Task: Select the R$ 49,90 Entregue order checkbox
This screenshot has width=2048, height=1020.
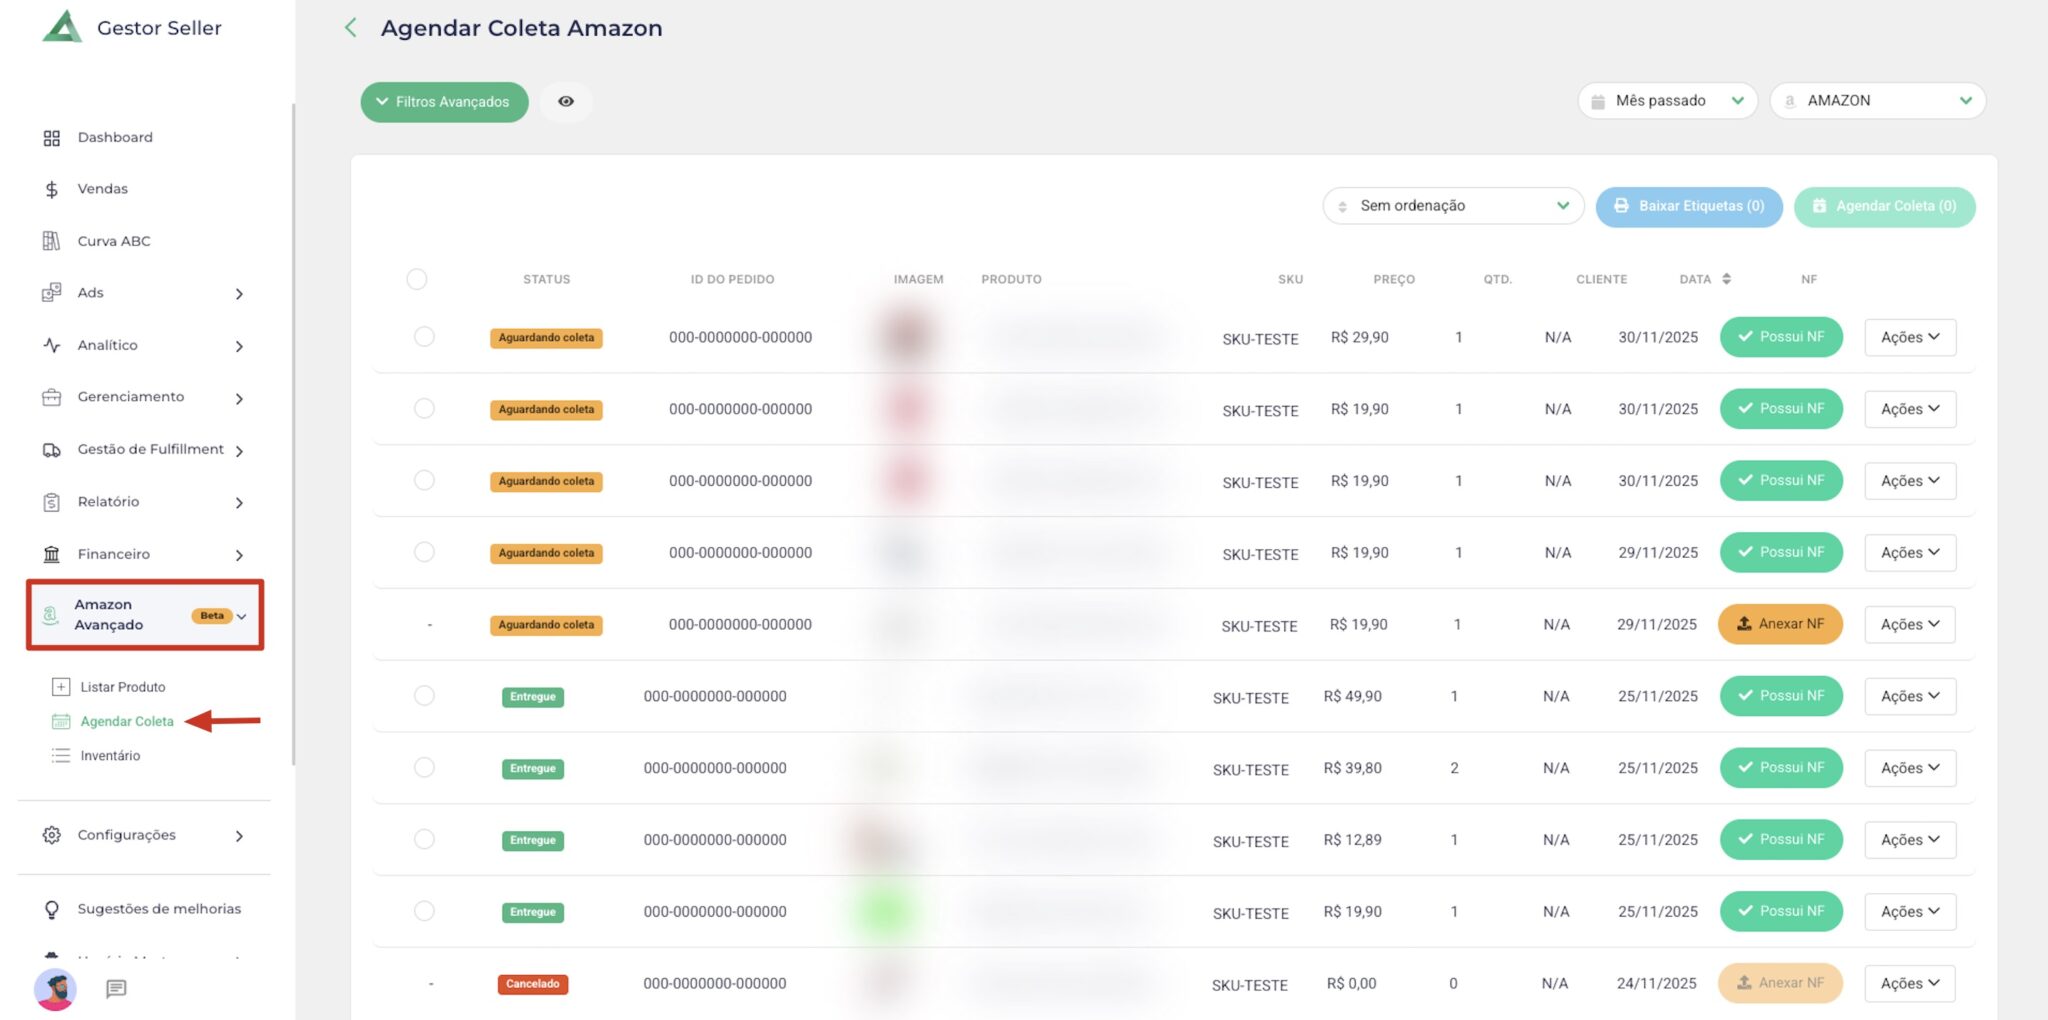Action: pyautogui.click(x=424, y=696)
